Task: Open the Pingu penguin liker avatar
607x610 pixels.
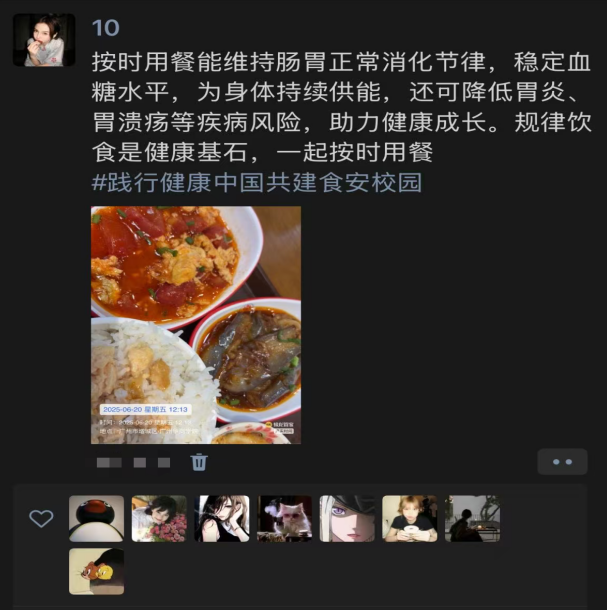Action: pyautogui.click(x=96, y=519)
